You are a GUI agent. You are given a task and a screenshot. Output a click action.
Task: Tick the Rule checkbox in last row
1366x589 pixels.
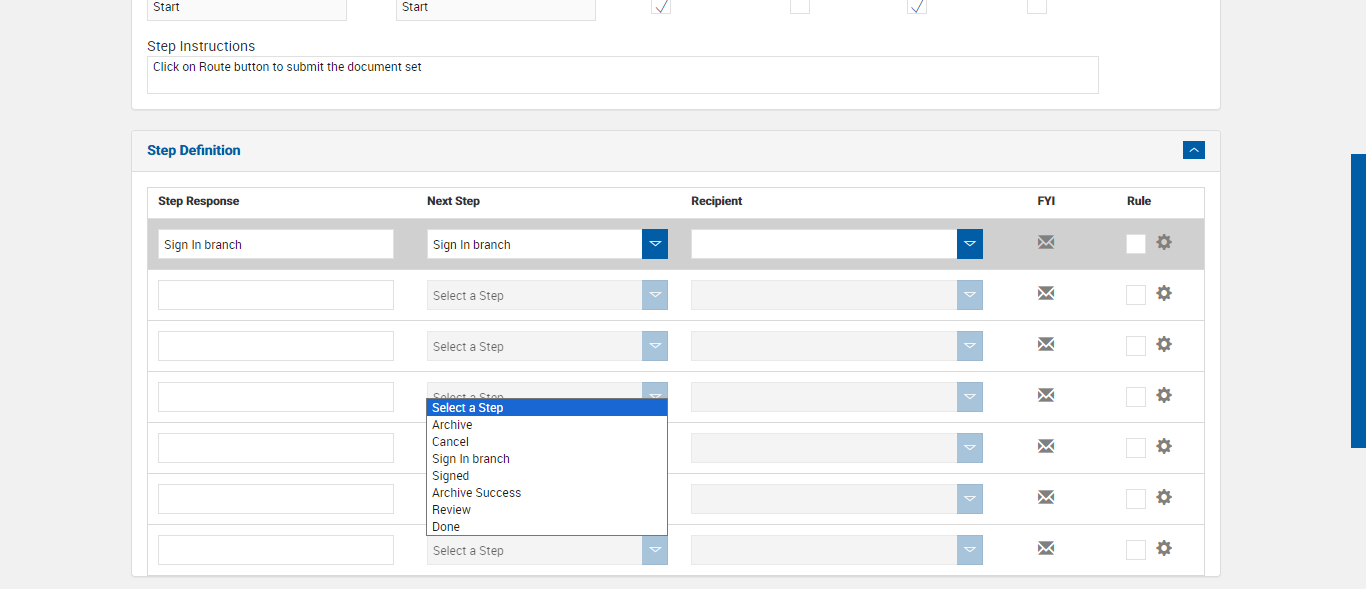pyautogui.click(x=1136, y=550)
